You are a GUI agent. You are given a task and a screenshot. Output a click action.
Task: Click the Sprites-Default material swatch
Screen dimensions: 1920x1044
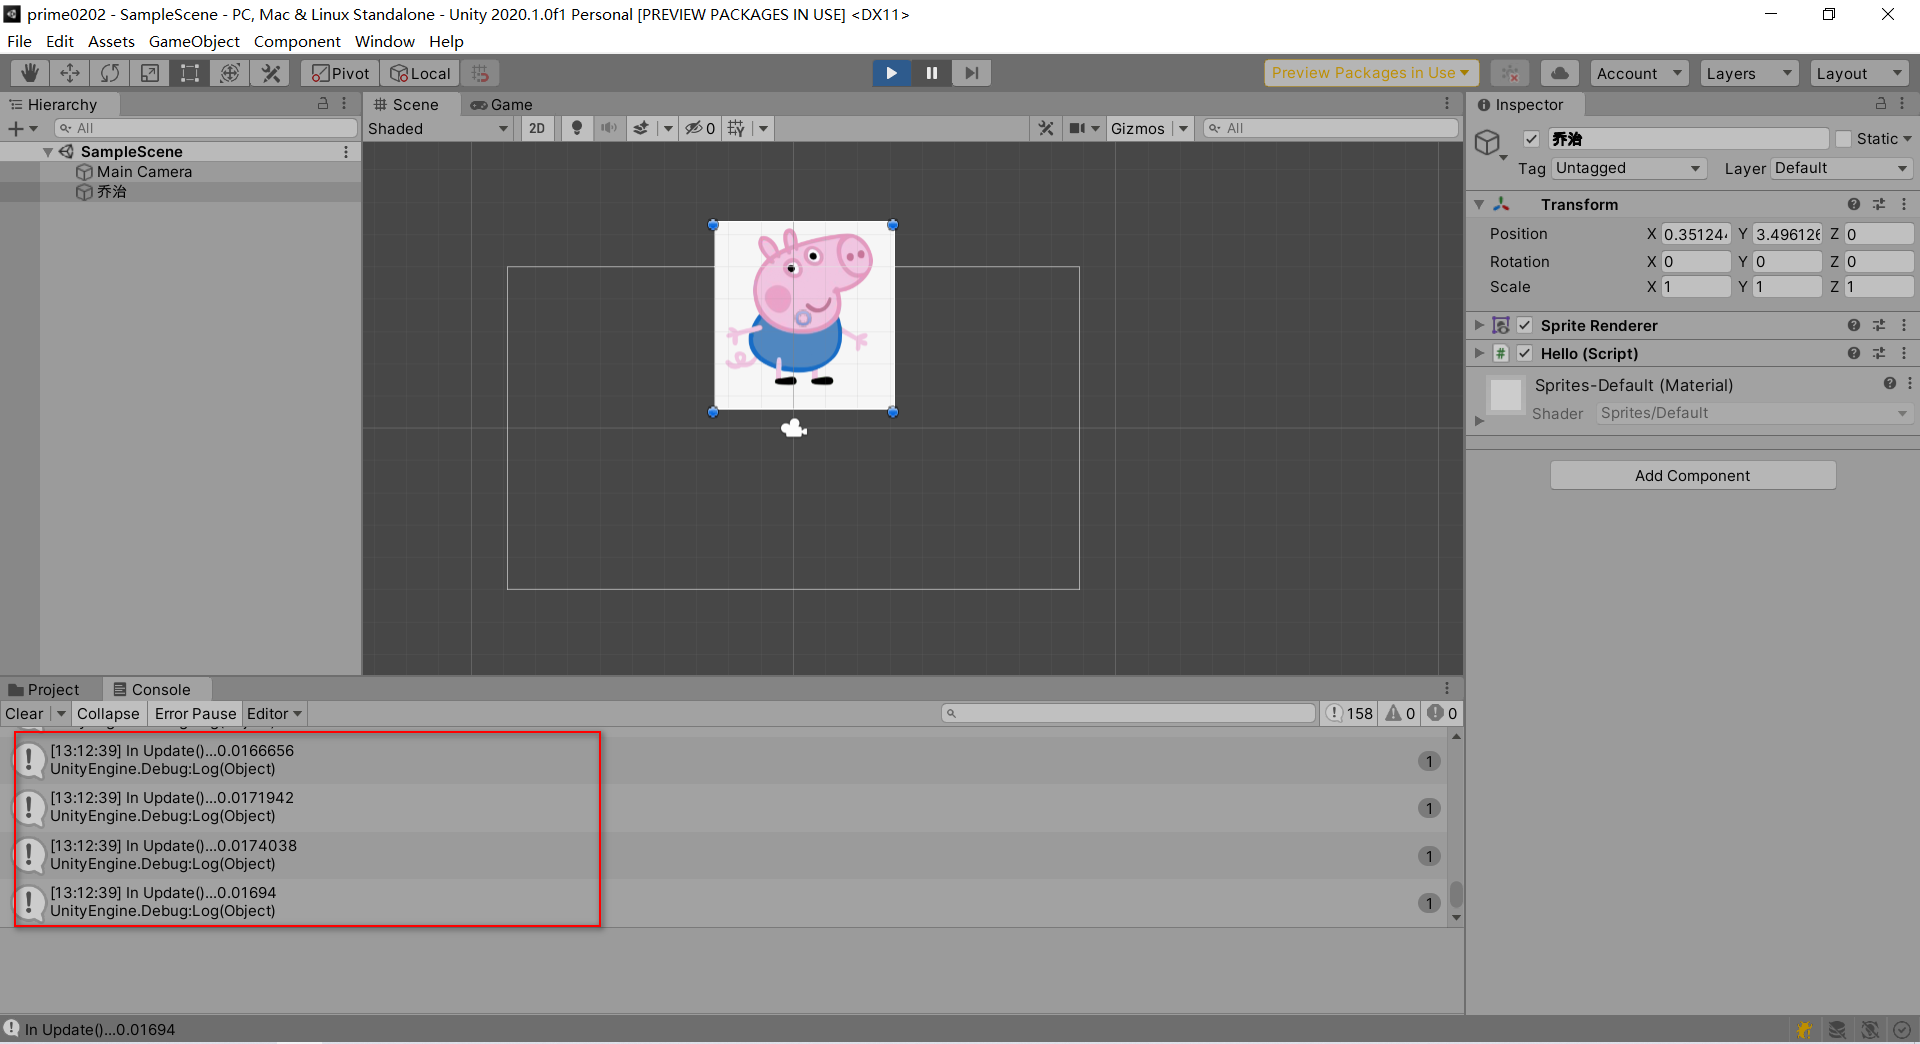click(x=1506, y=395)
